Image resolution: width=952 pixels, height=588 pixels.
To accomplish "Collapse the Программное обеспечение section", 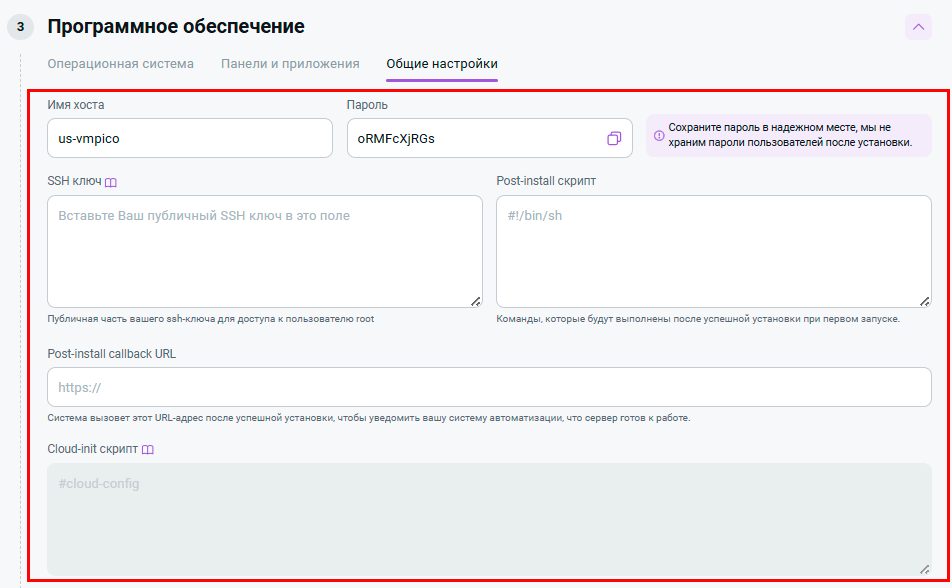I will pyautogui.click(x=918, y=27).
